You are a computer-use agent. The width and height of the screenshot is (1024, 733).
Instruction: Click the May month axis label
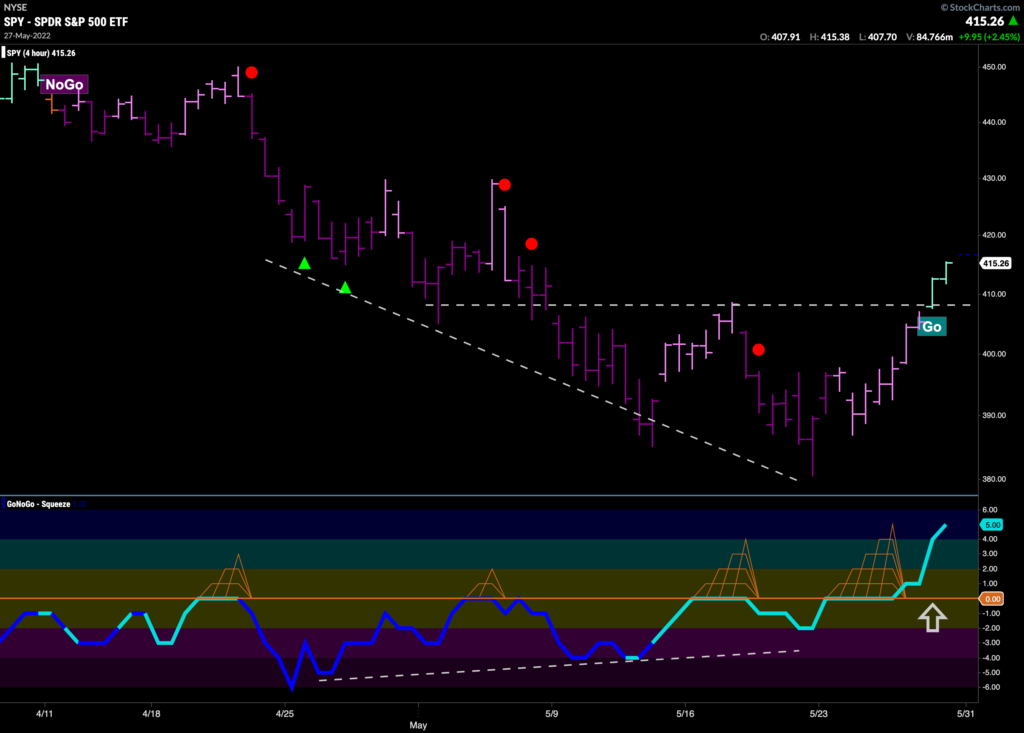tap(418, 725)
